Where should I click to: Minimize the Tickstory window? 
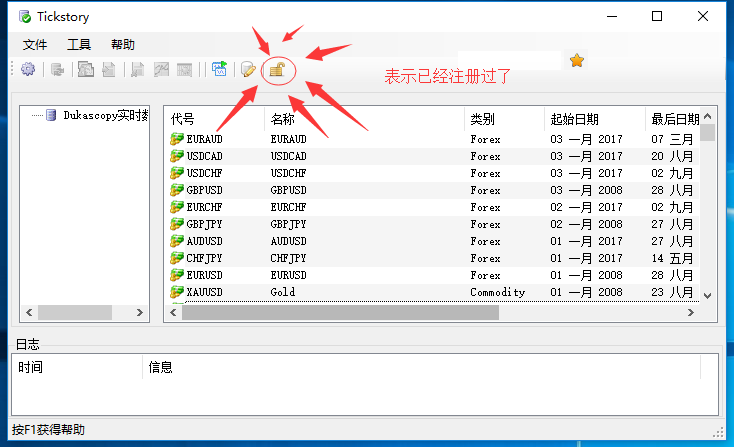pos(611,16)
